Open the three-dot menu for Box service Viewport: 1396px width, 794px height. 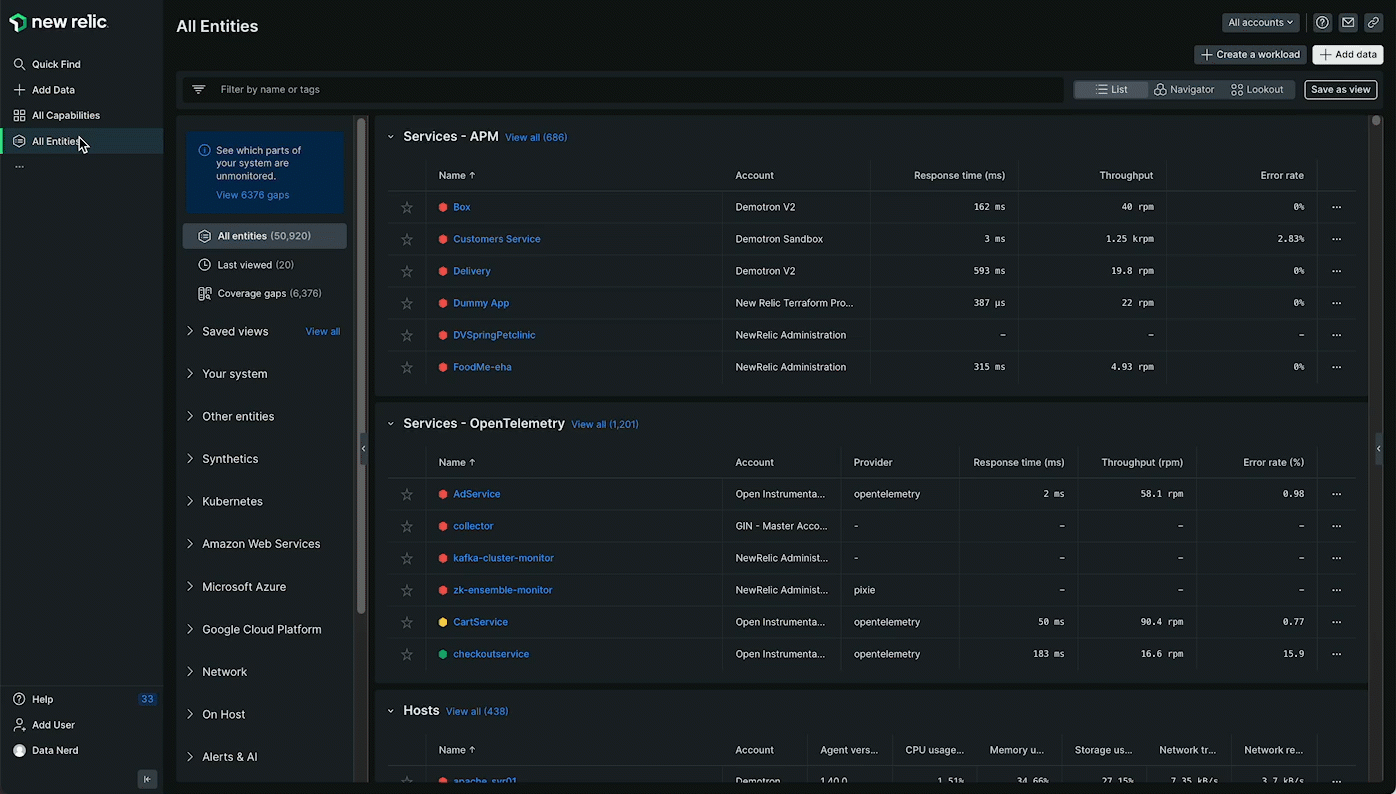1336,207
